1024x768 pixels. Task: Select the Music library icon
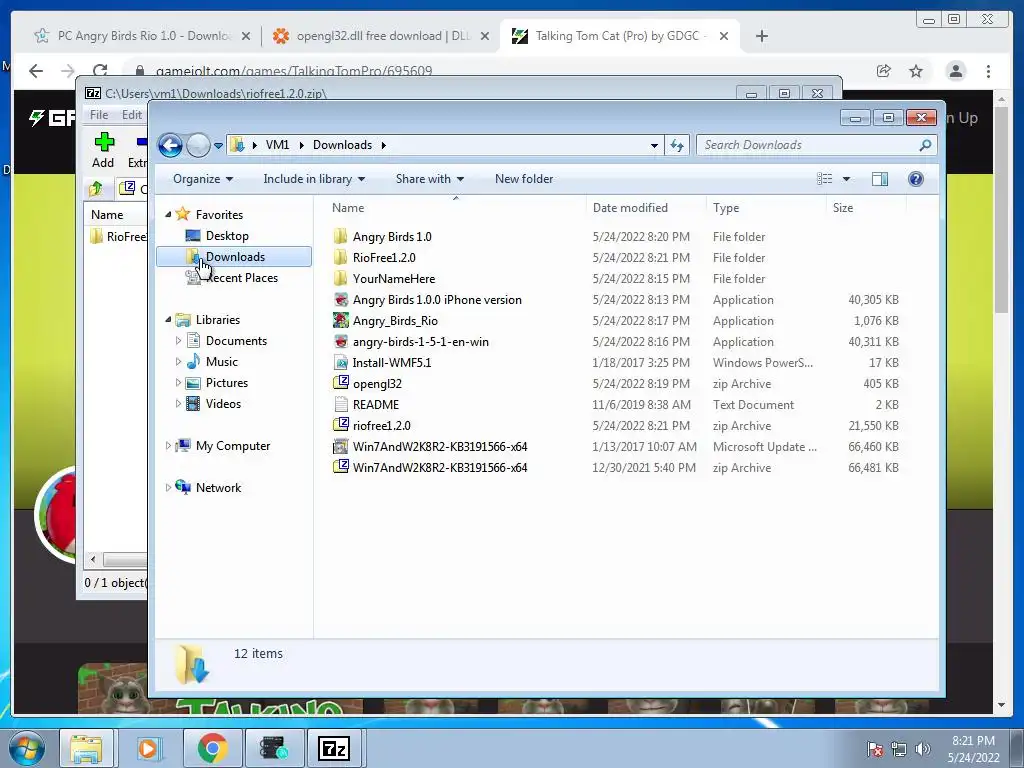tap(193, 361)
